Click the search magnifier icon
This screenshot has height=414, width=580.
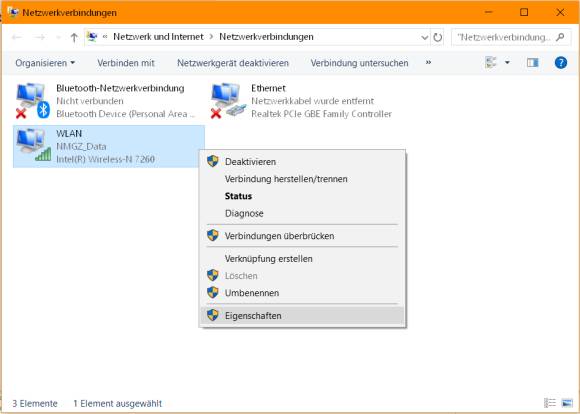click(560, 37)
